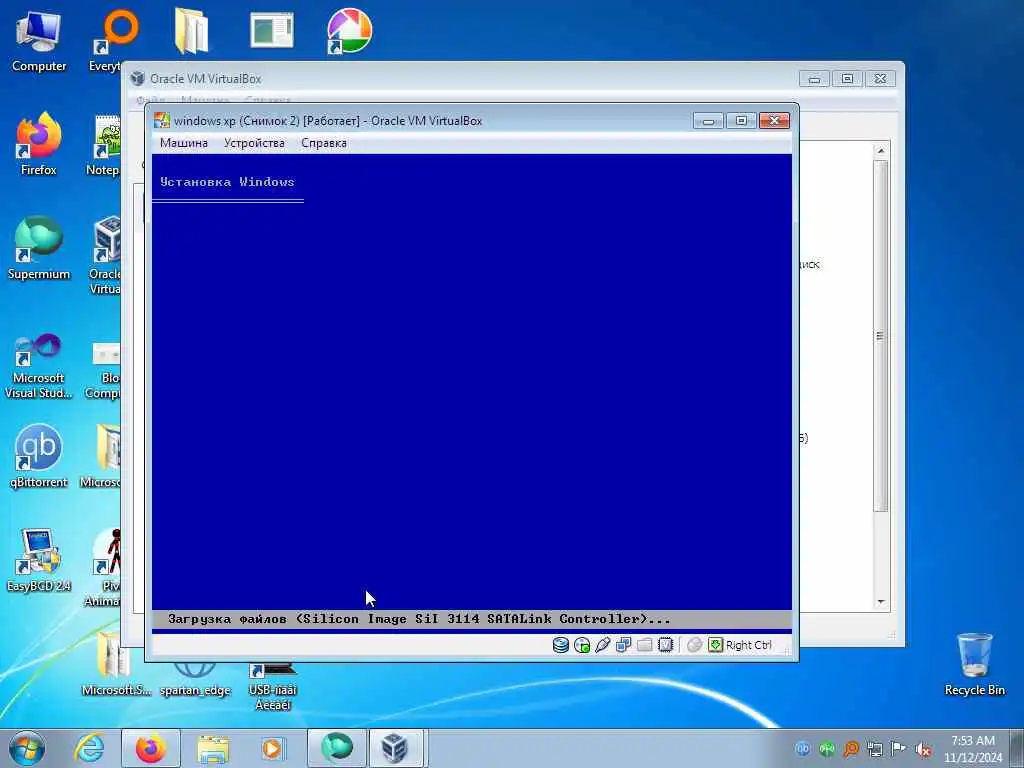
Task: Click the muted volume tray icon
Action: pos(923,749)
